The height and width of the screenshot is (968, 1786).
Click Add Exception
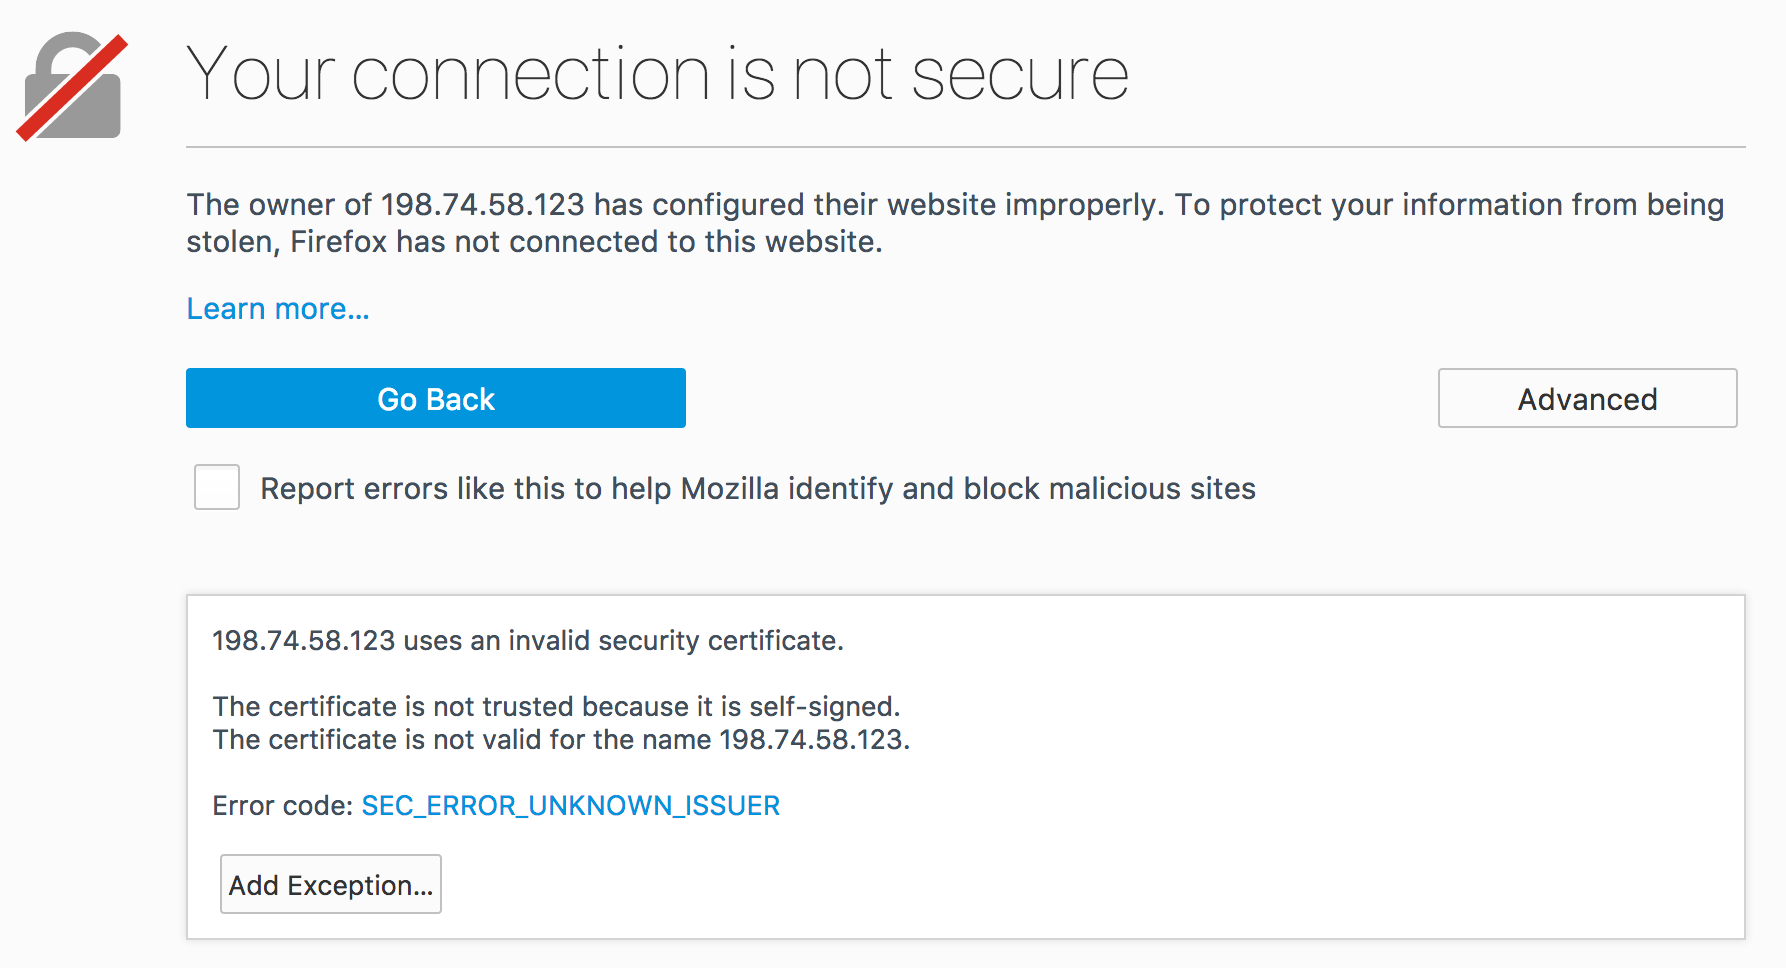(330, 884)
